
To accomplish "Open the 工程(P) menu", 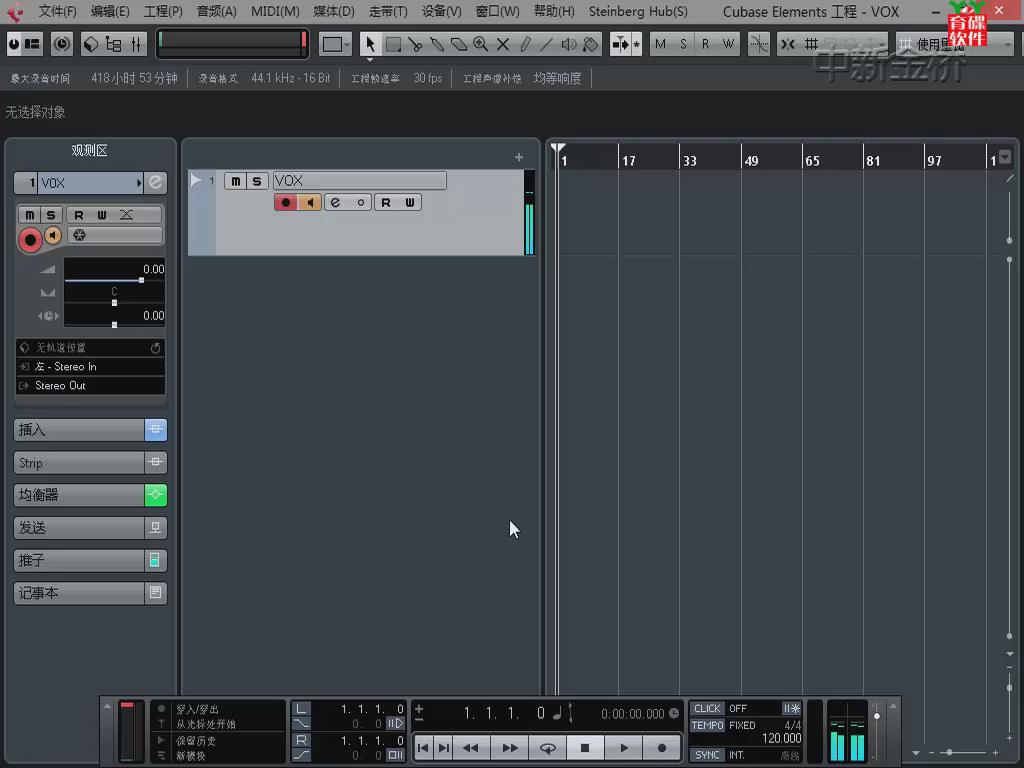I will 163,11.
